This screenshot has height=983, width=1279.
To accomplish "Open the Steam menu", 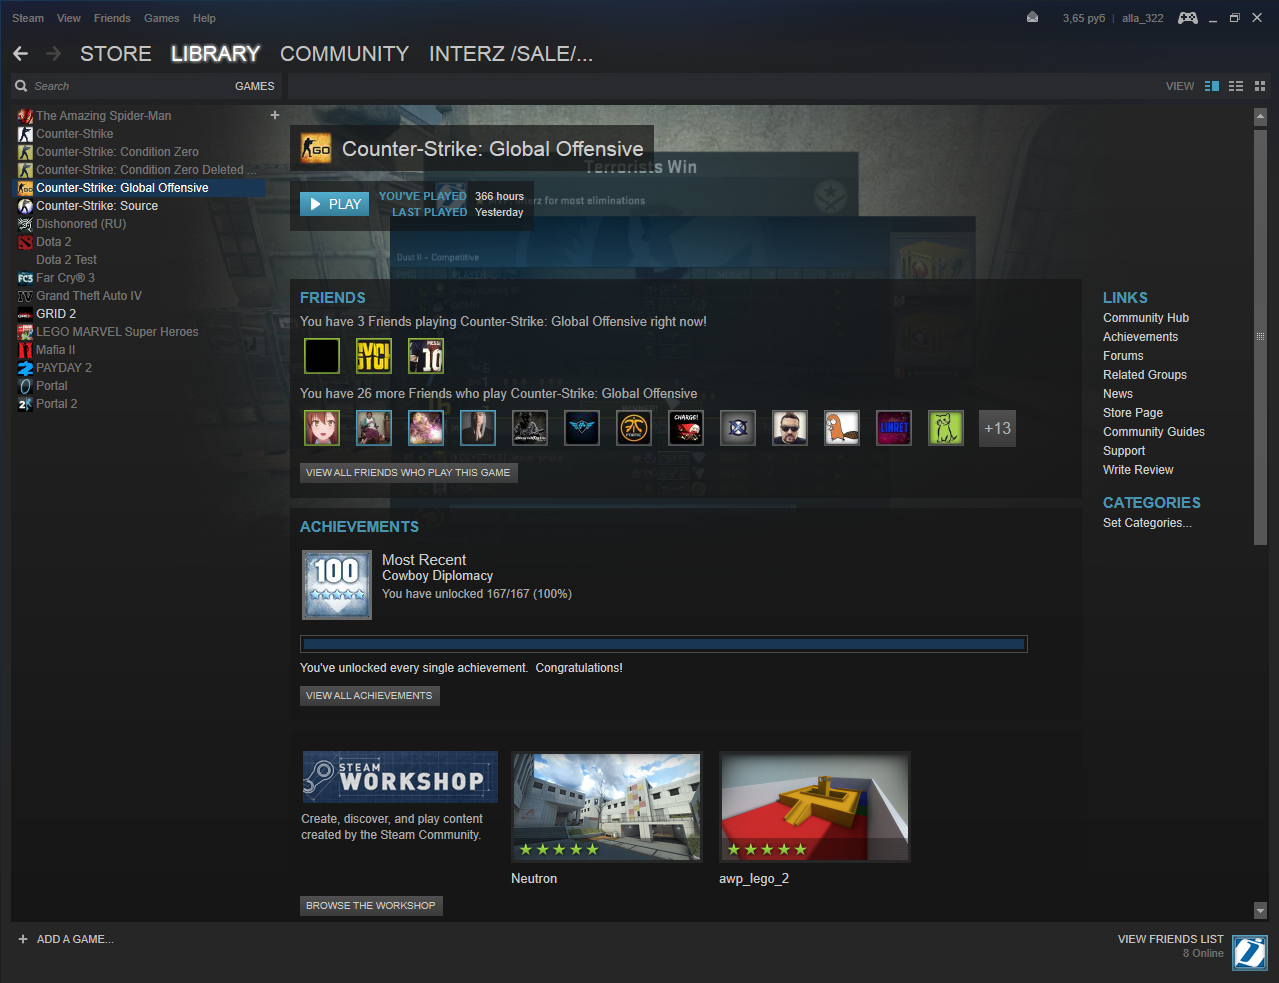I will point(28,18).
